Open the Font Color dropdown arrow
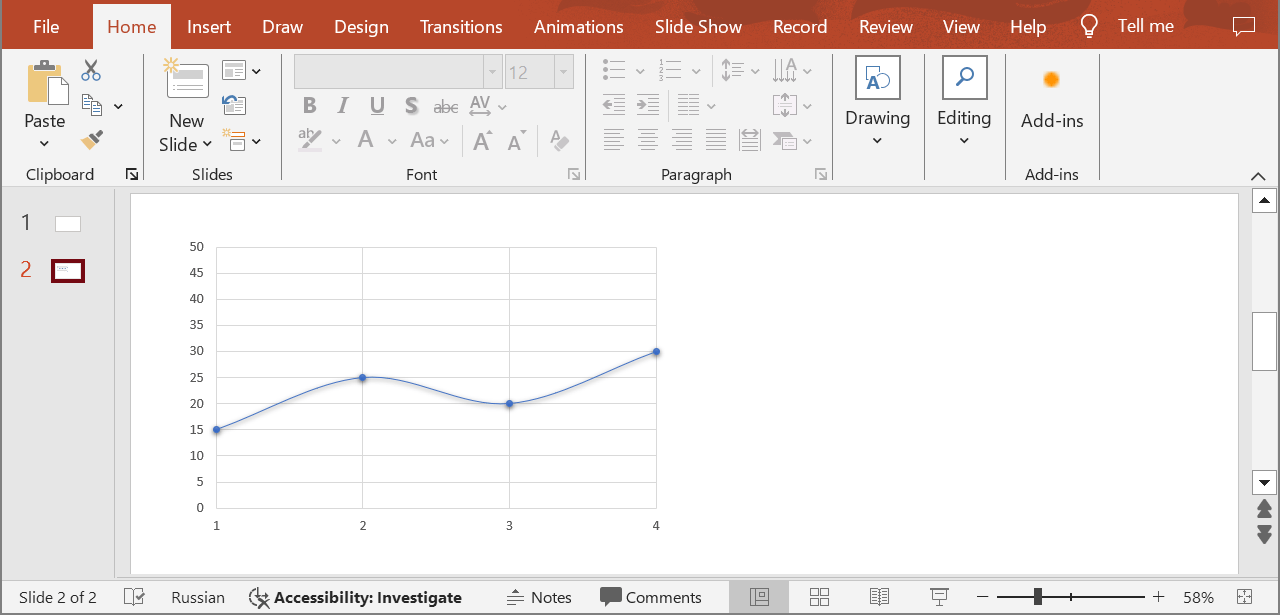 392,141
